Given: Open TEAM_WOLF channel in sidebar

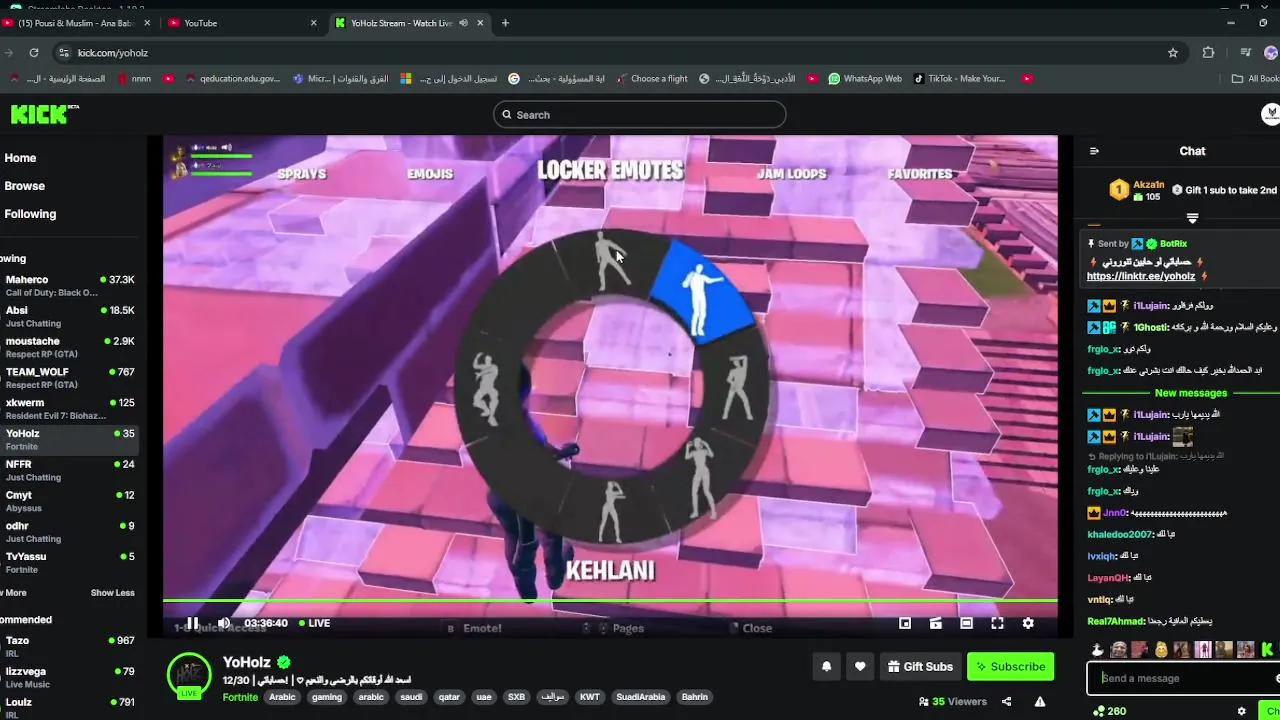Looking at the screenshot, I should click(x=70, y=378).
